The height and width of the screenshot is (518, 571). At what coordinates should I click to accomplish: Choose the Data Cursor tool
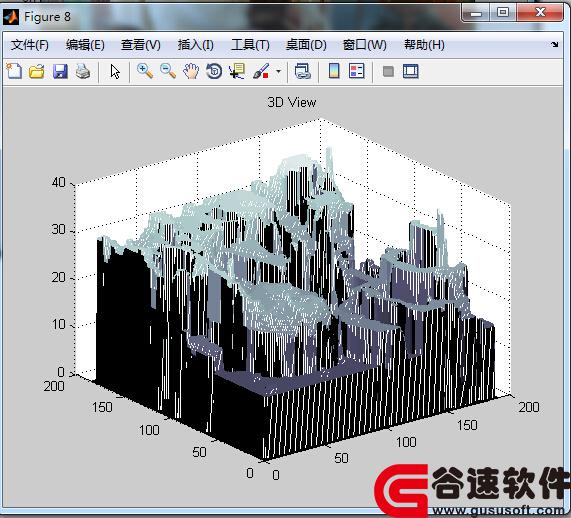click(237, 71)
